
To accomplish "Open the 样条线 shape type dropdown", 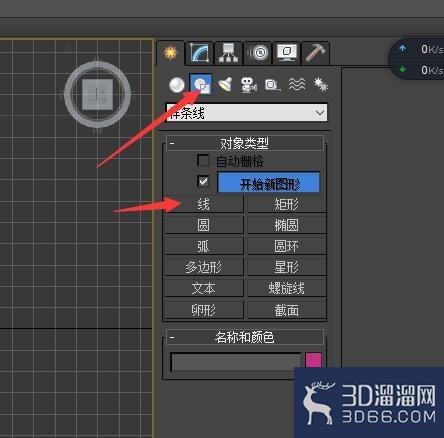I will pos(247,113).
